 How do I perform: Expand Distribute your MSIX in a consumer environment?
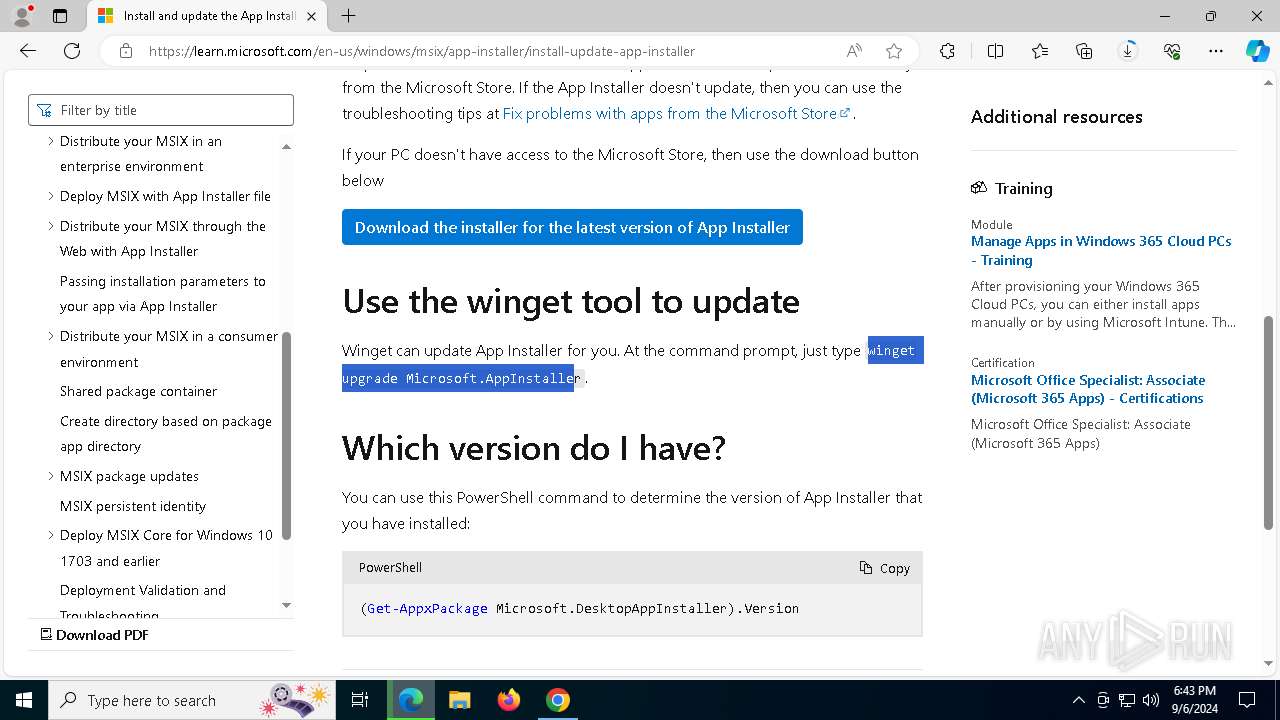pos(51,336)
